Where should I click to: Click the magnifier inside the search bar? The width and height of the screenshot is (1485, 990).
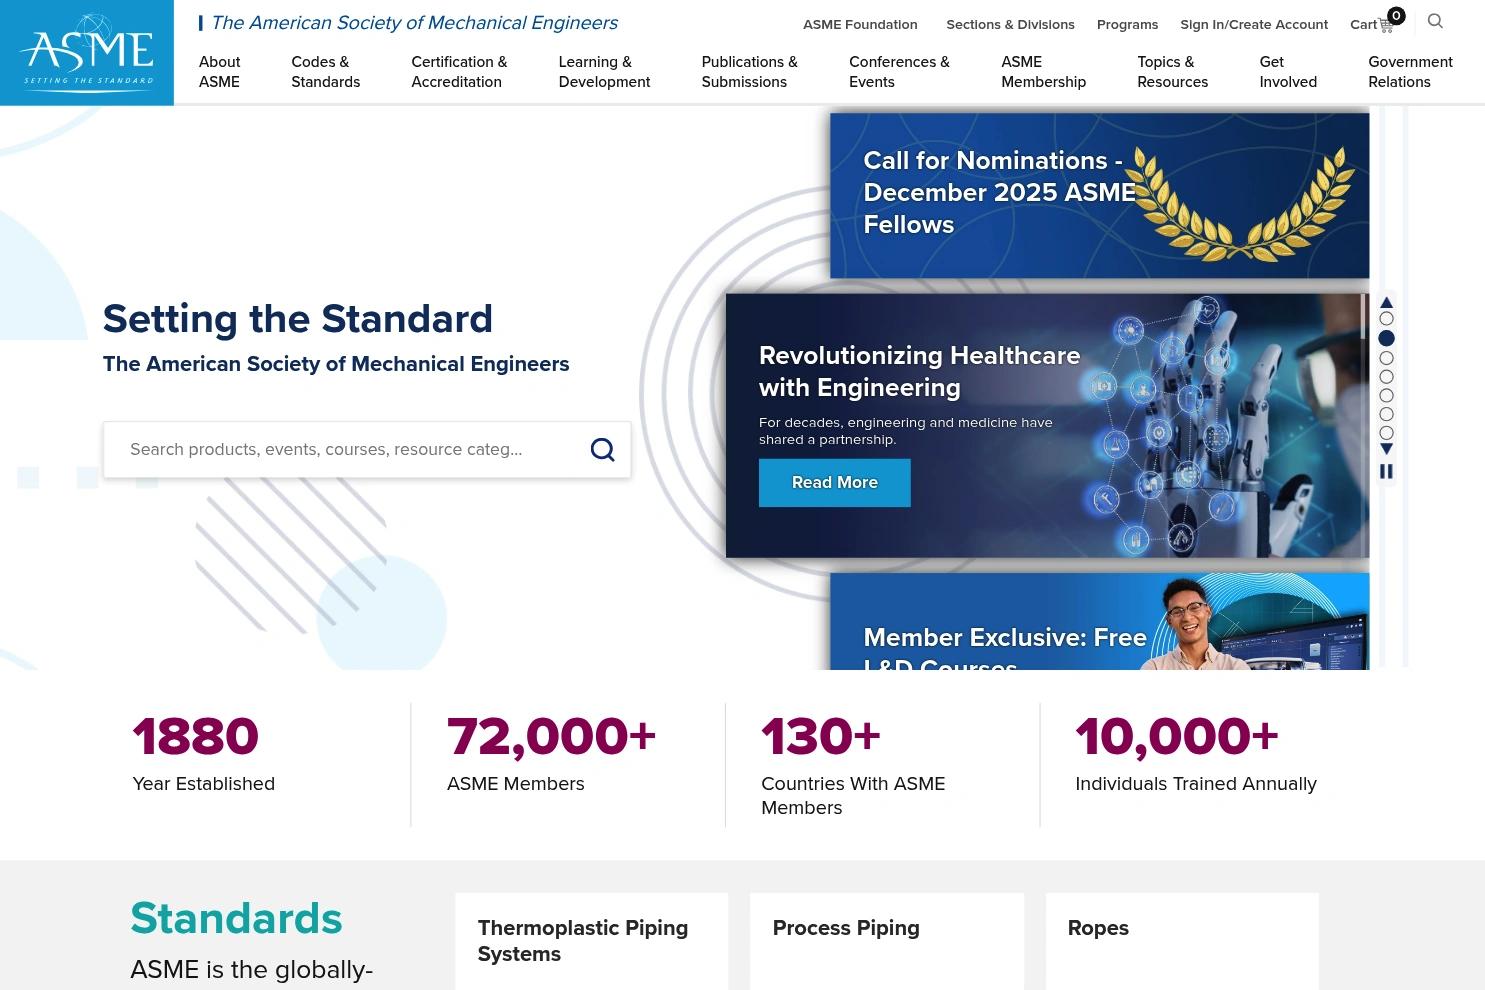602,449
